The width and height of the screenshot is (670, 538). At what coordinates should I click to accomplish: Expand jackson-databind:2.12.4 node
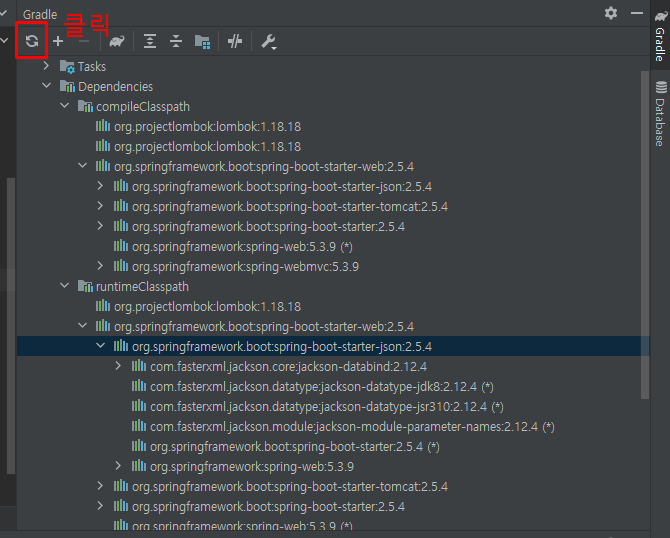pyautogui.click(x=118, y=366)
